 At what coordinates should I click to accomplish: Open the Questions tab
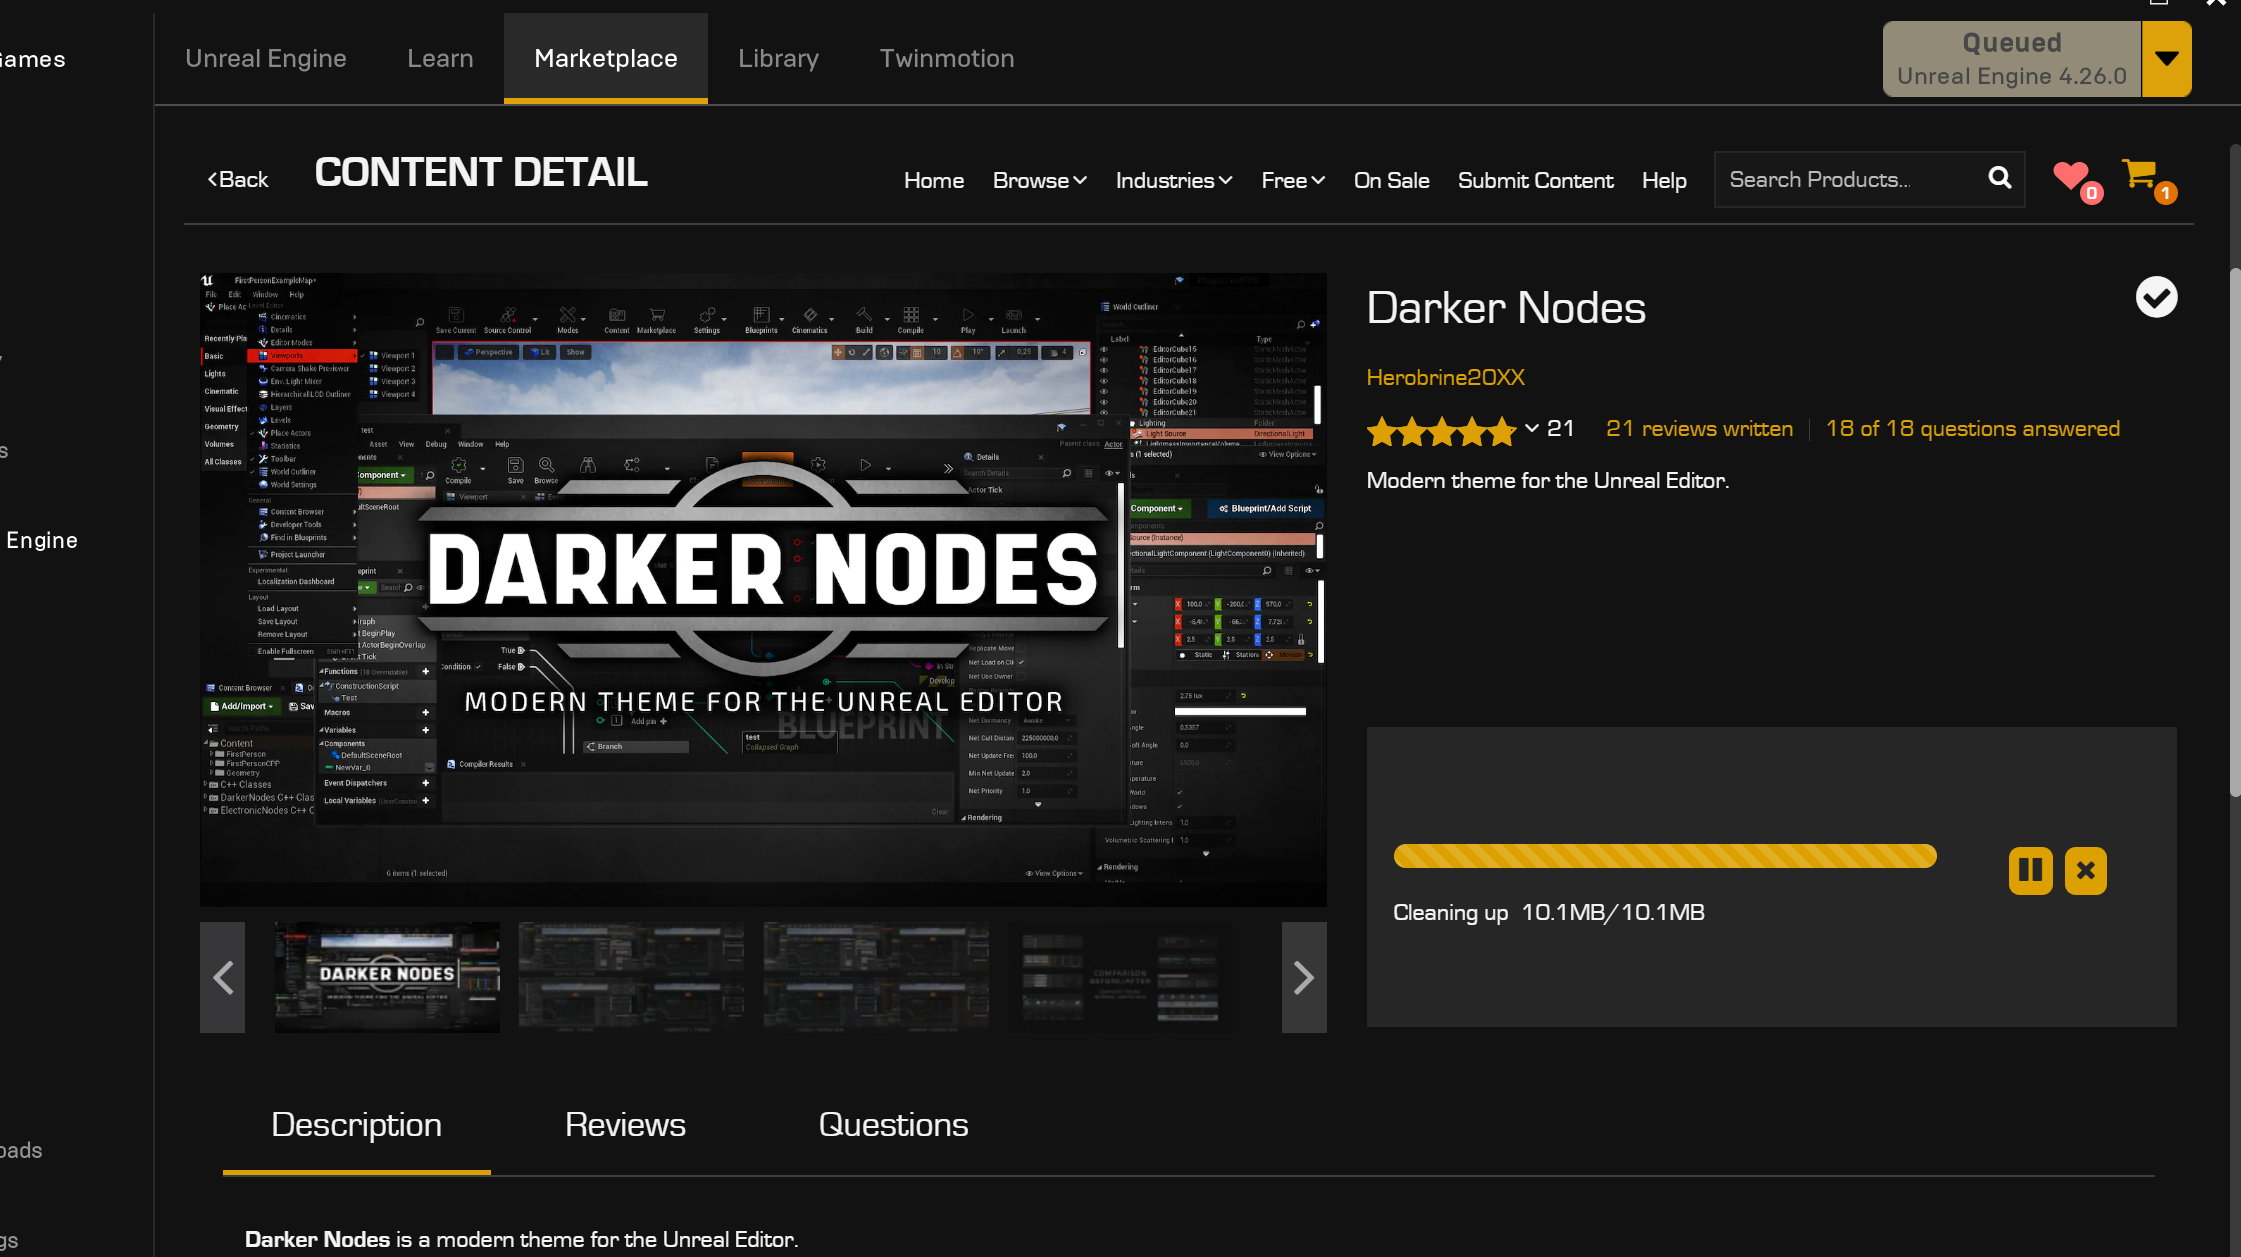[x=893, y=1125]
